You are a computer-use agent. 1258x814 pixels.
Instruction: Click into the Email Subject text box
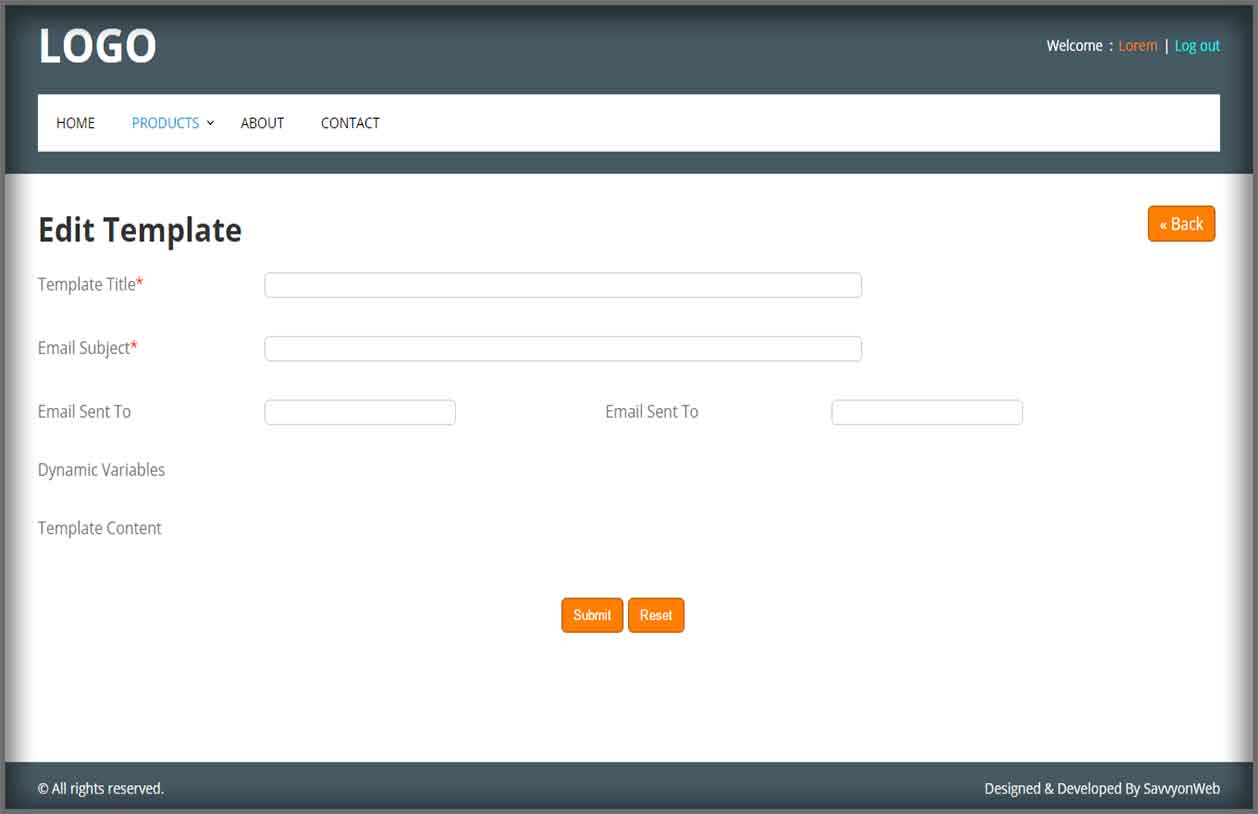point(562,349)
